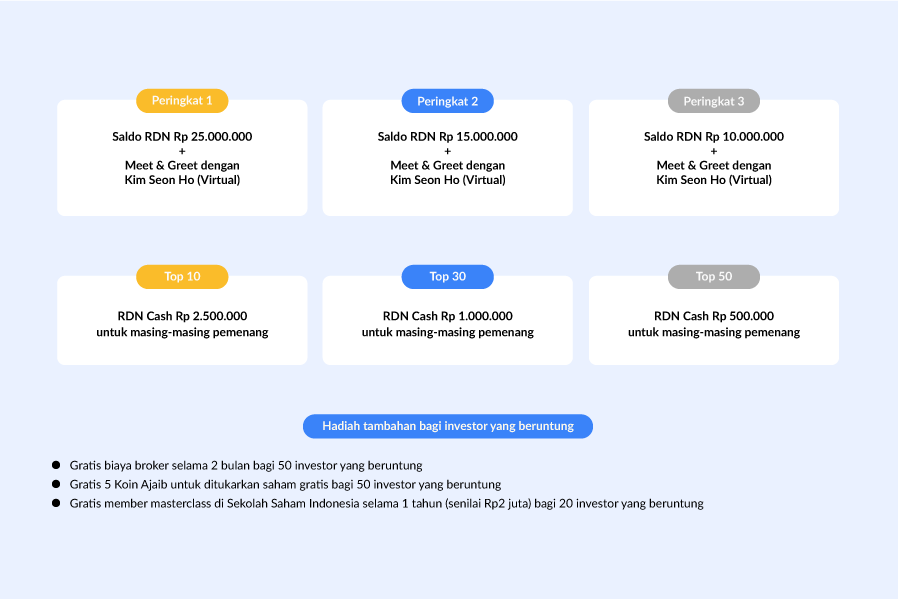
Task: Click the gray Top 50 badge
Action: tap(713, 277)
